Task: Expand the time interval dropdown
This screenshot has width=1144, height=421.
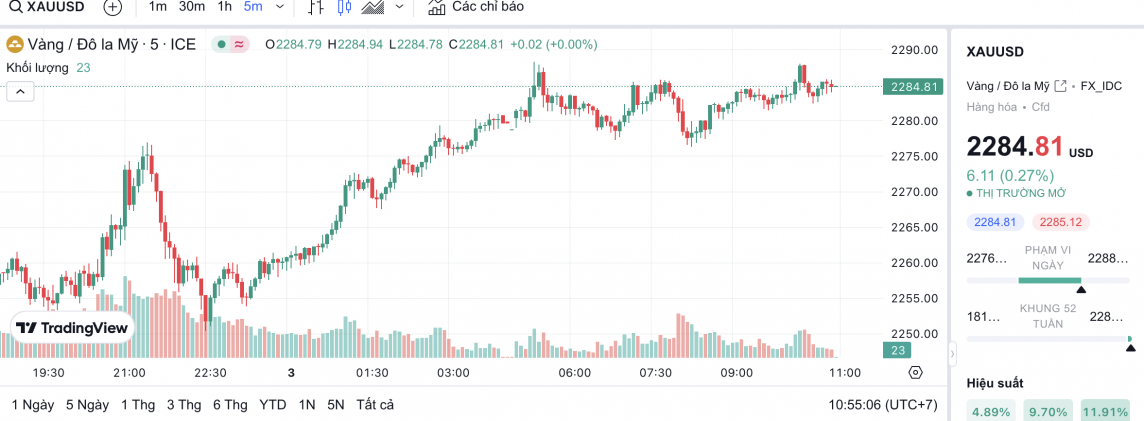Action: [279, 7]
